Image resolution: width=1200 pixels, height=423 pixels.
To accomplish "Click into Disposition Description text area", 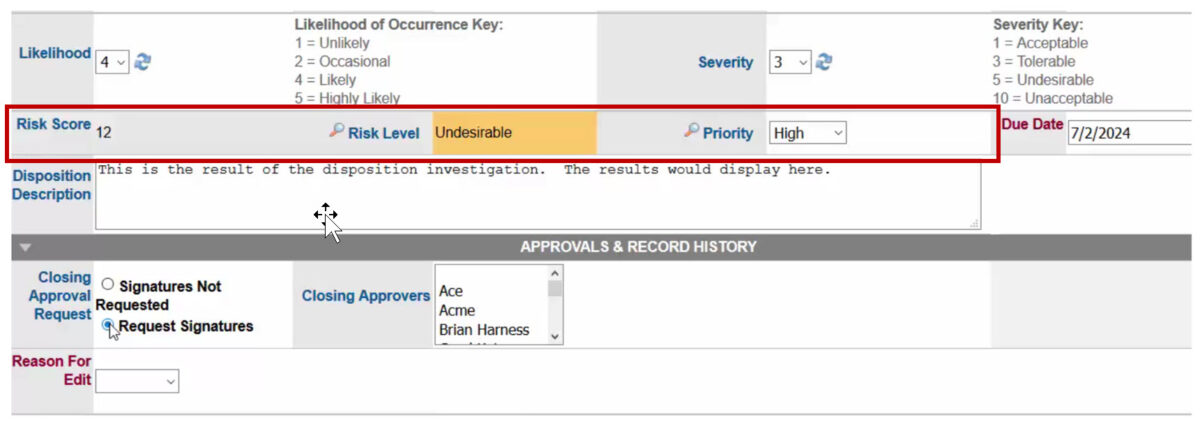I will click(537, 194).
